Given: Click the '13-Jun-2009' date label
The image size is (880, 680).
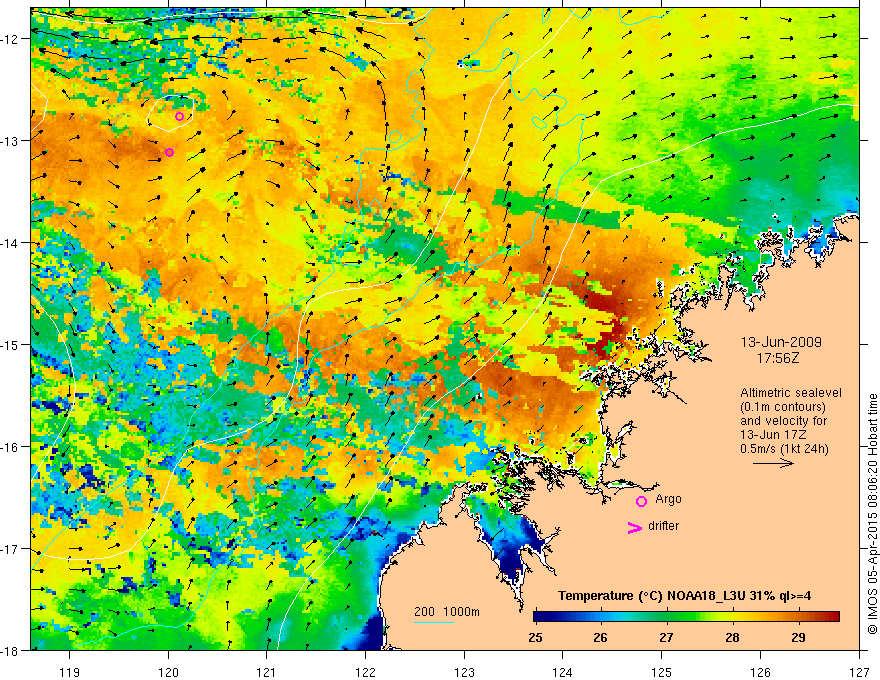Looking at the screenshot, I should coord(781,342).
